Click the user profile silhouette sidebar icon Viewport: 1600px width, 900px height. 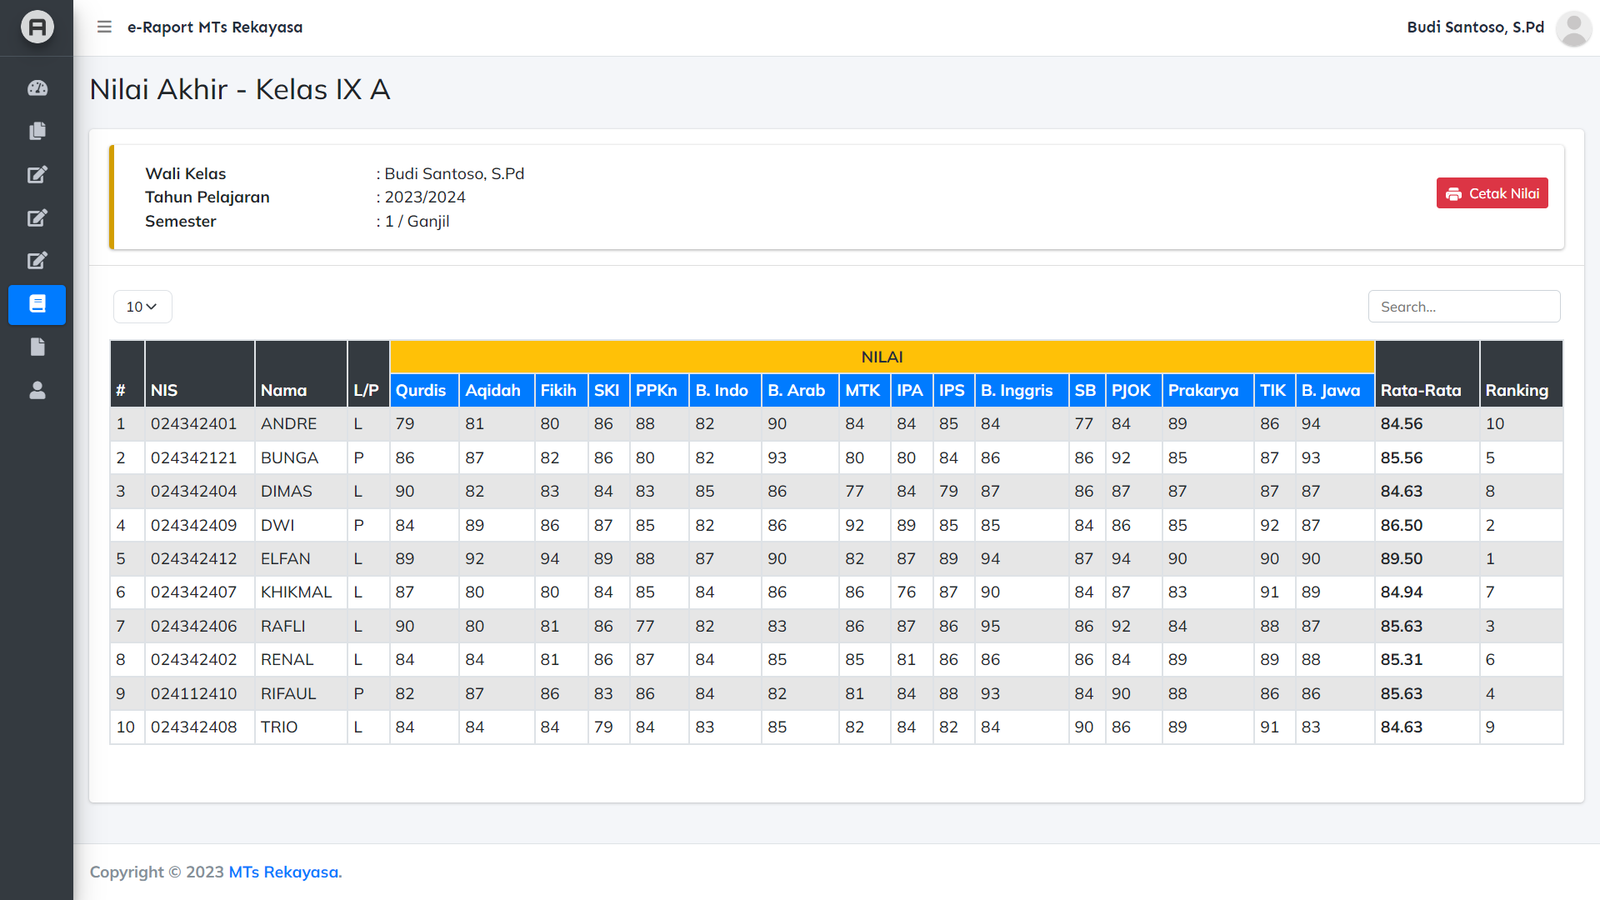[x=37, y=390]
